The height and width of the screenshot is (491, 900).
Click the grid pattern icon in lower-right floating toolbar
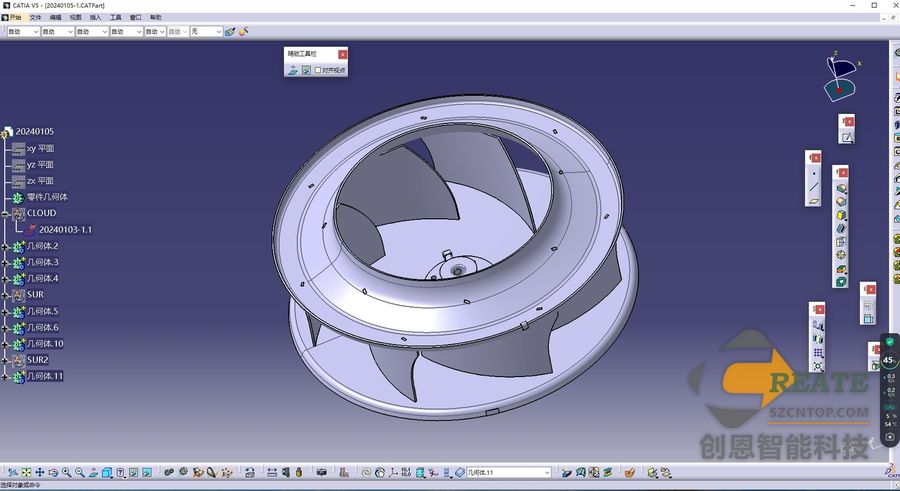[818, 353]
